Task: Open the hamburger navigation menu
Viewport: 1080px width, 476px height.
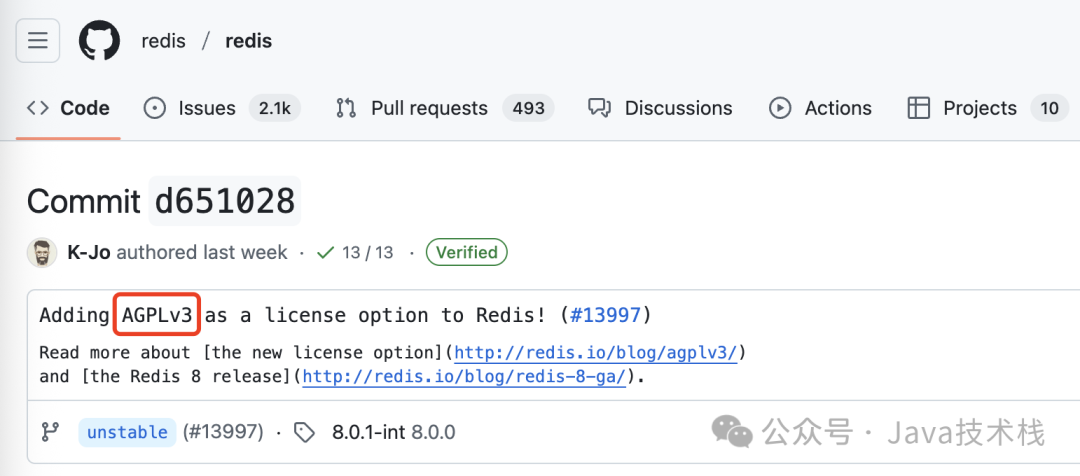Action: (x=38, y=41)
